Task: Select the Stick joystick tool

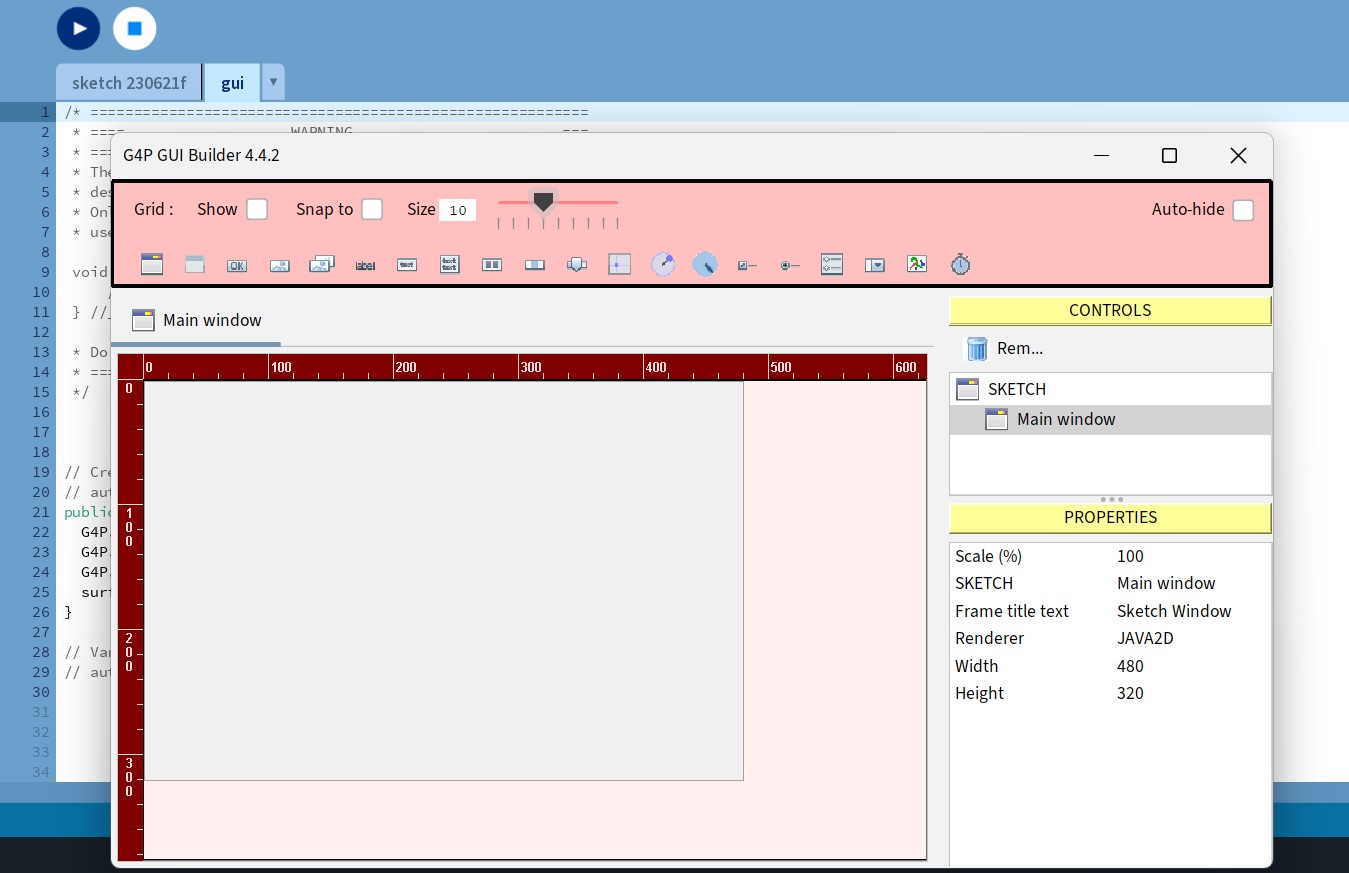Action: pos(705,264)
